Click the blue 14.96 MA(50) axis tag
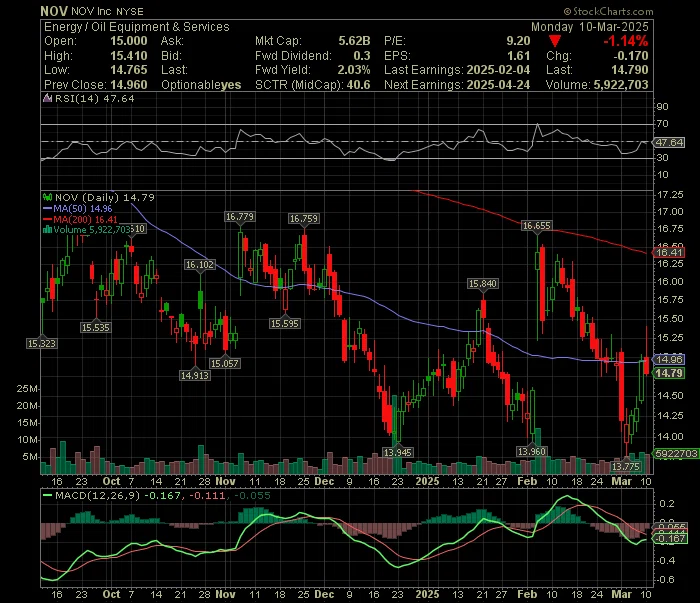700x603 pixels. 668,359
